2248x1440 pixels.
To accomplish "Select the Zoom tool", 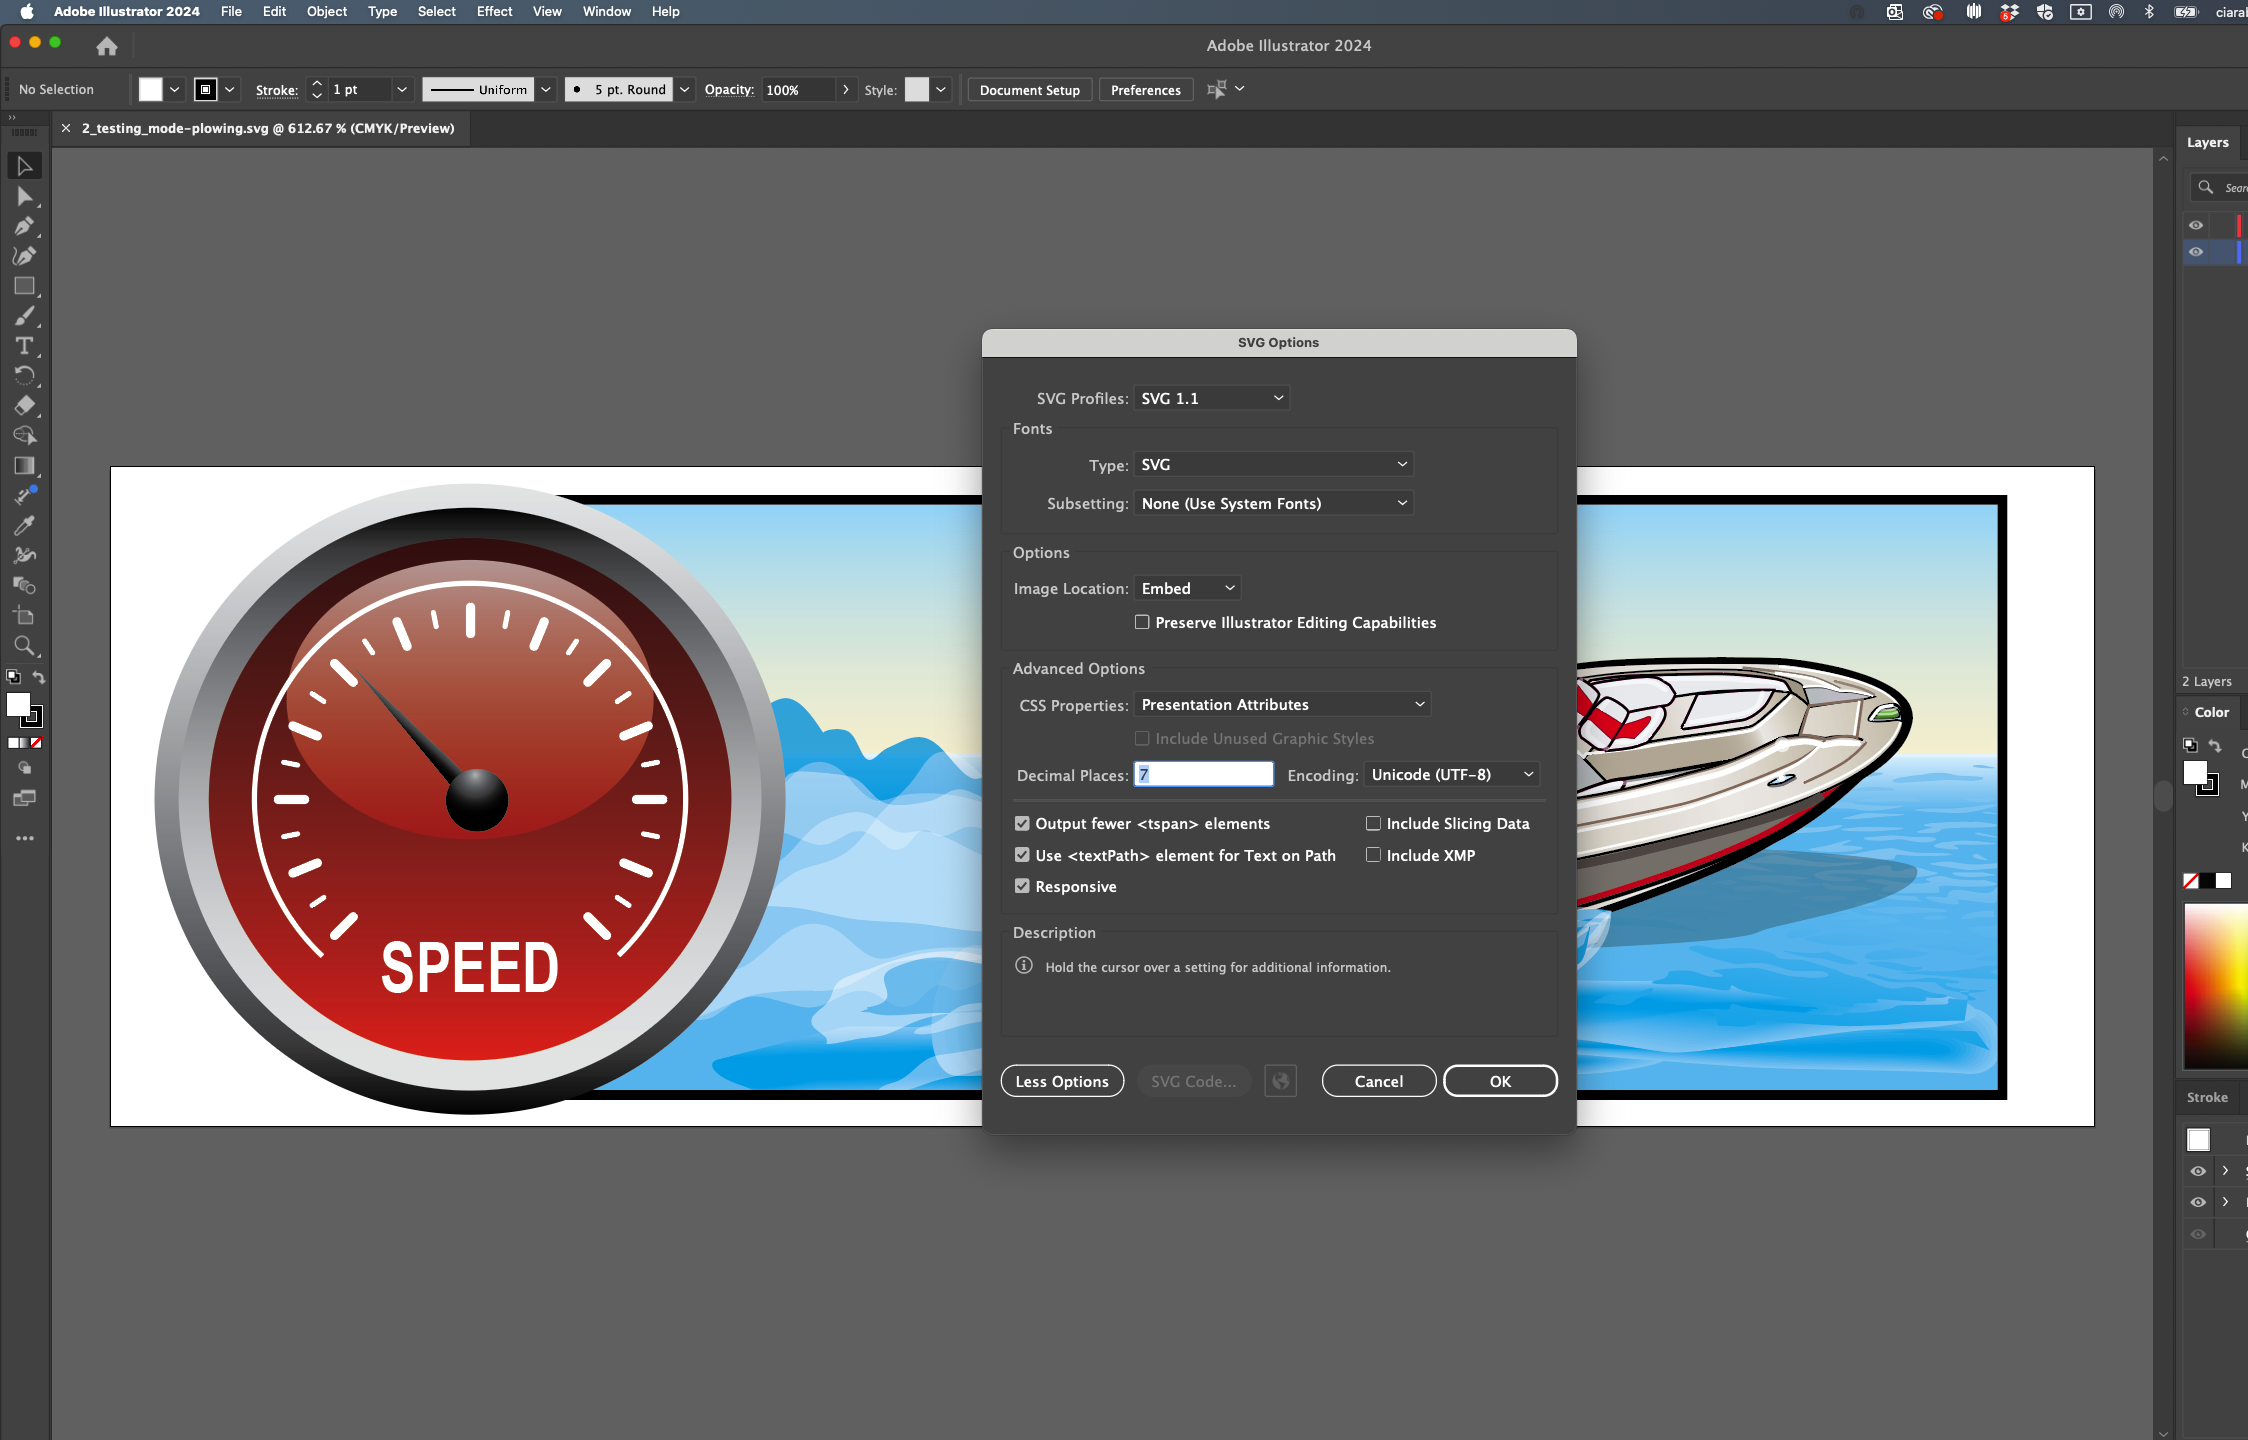I will (x=25, y=646).
